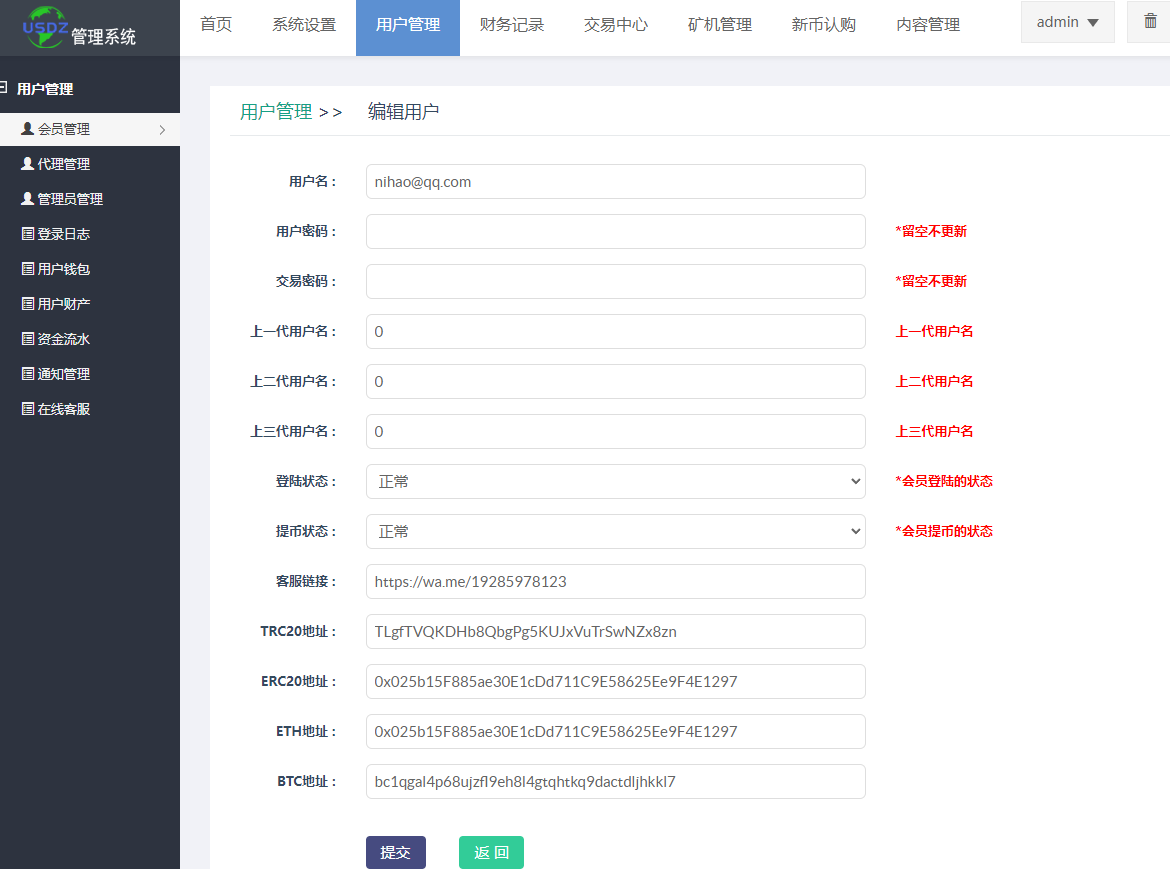Open the 登陆状态 status dropdown

(615, 481)
